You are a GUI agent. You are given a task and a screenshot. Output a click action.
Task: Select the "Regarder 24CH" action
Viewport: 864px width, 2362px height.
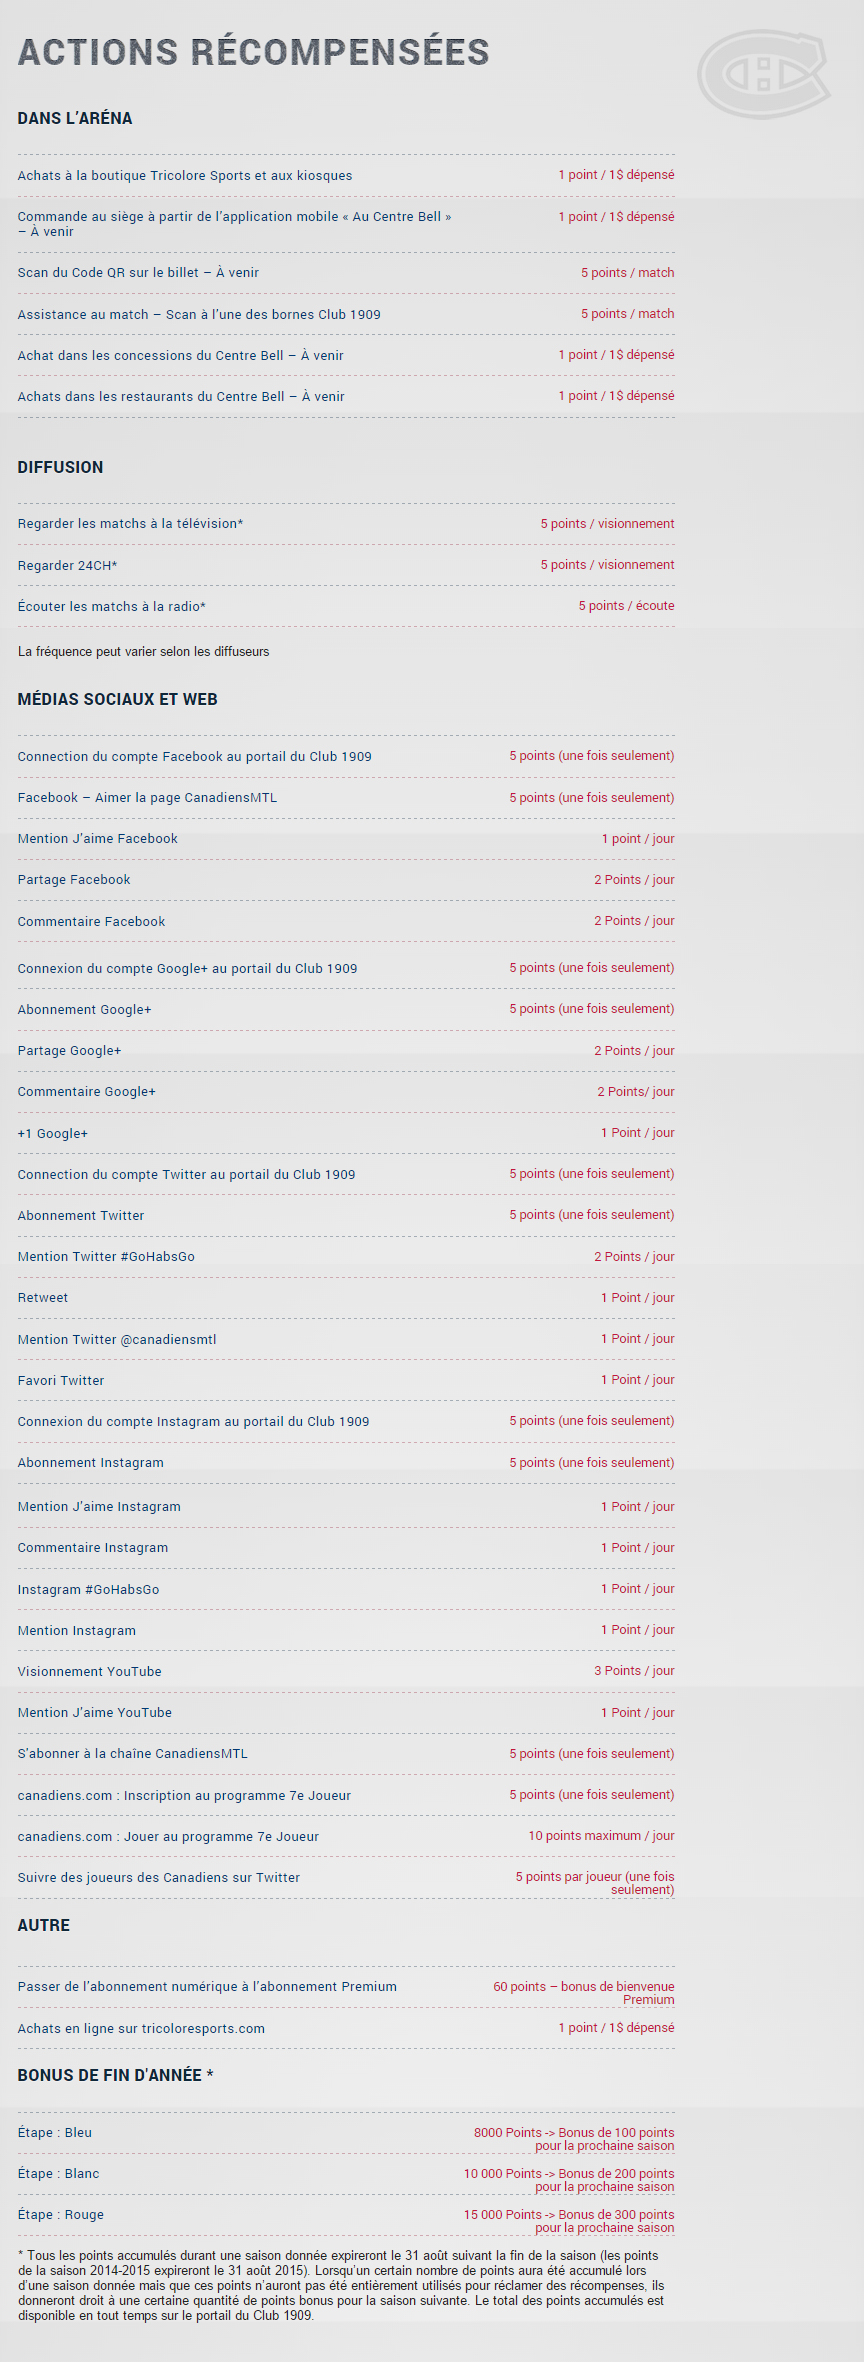(67, 566)
